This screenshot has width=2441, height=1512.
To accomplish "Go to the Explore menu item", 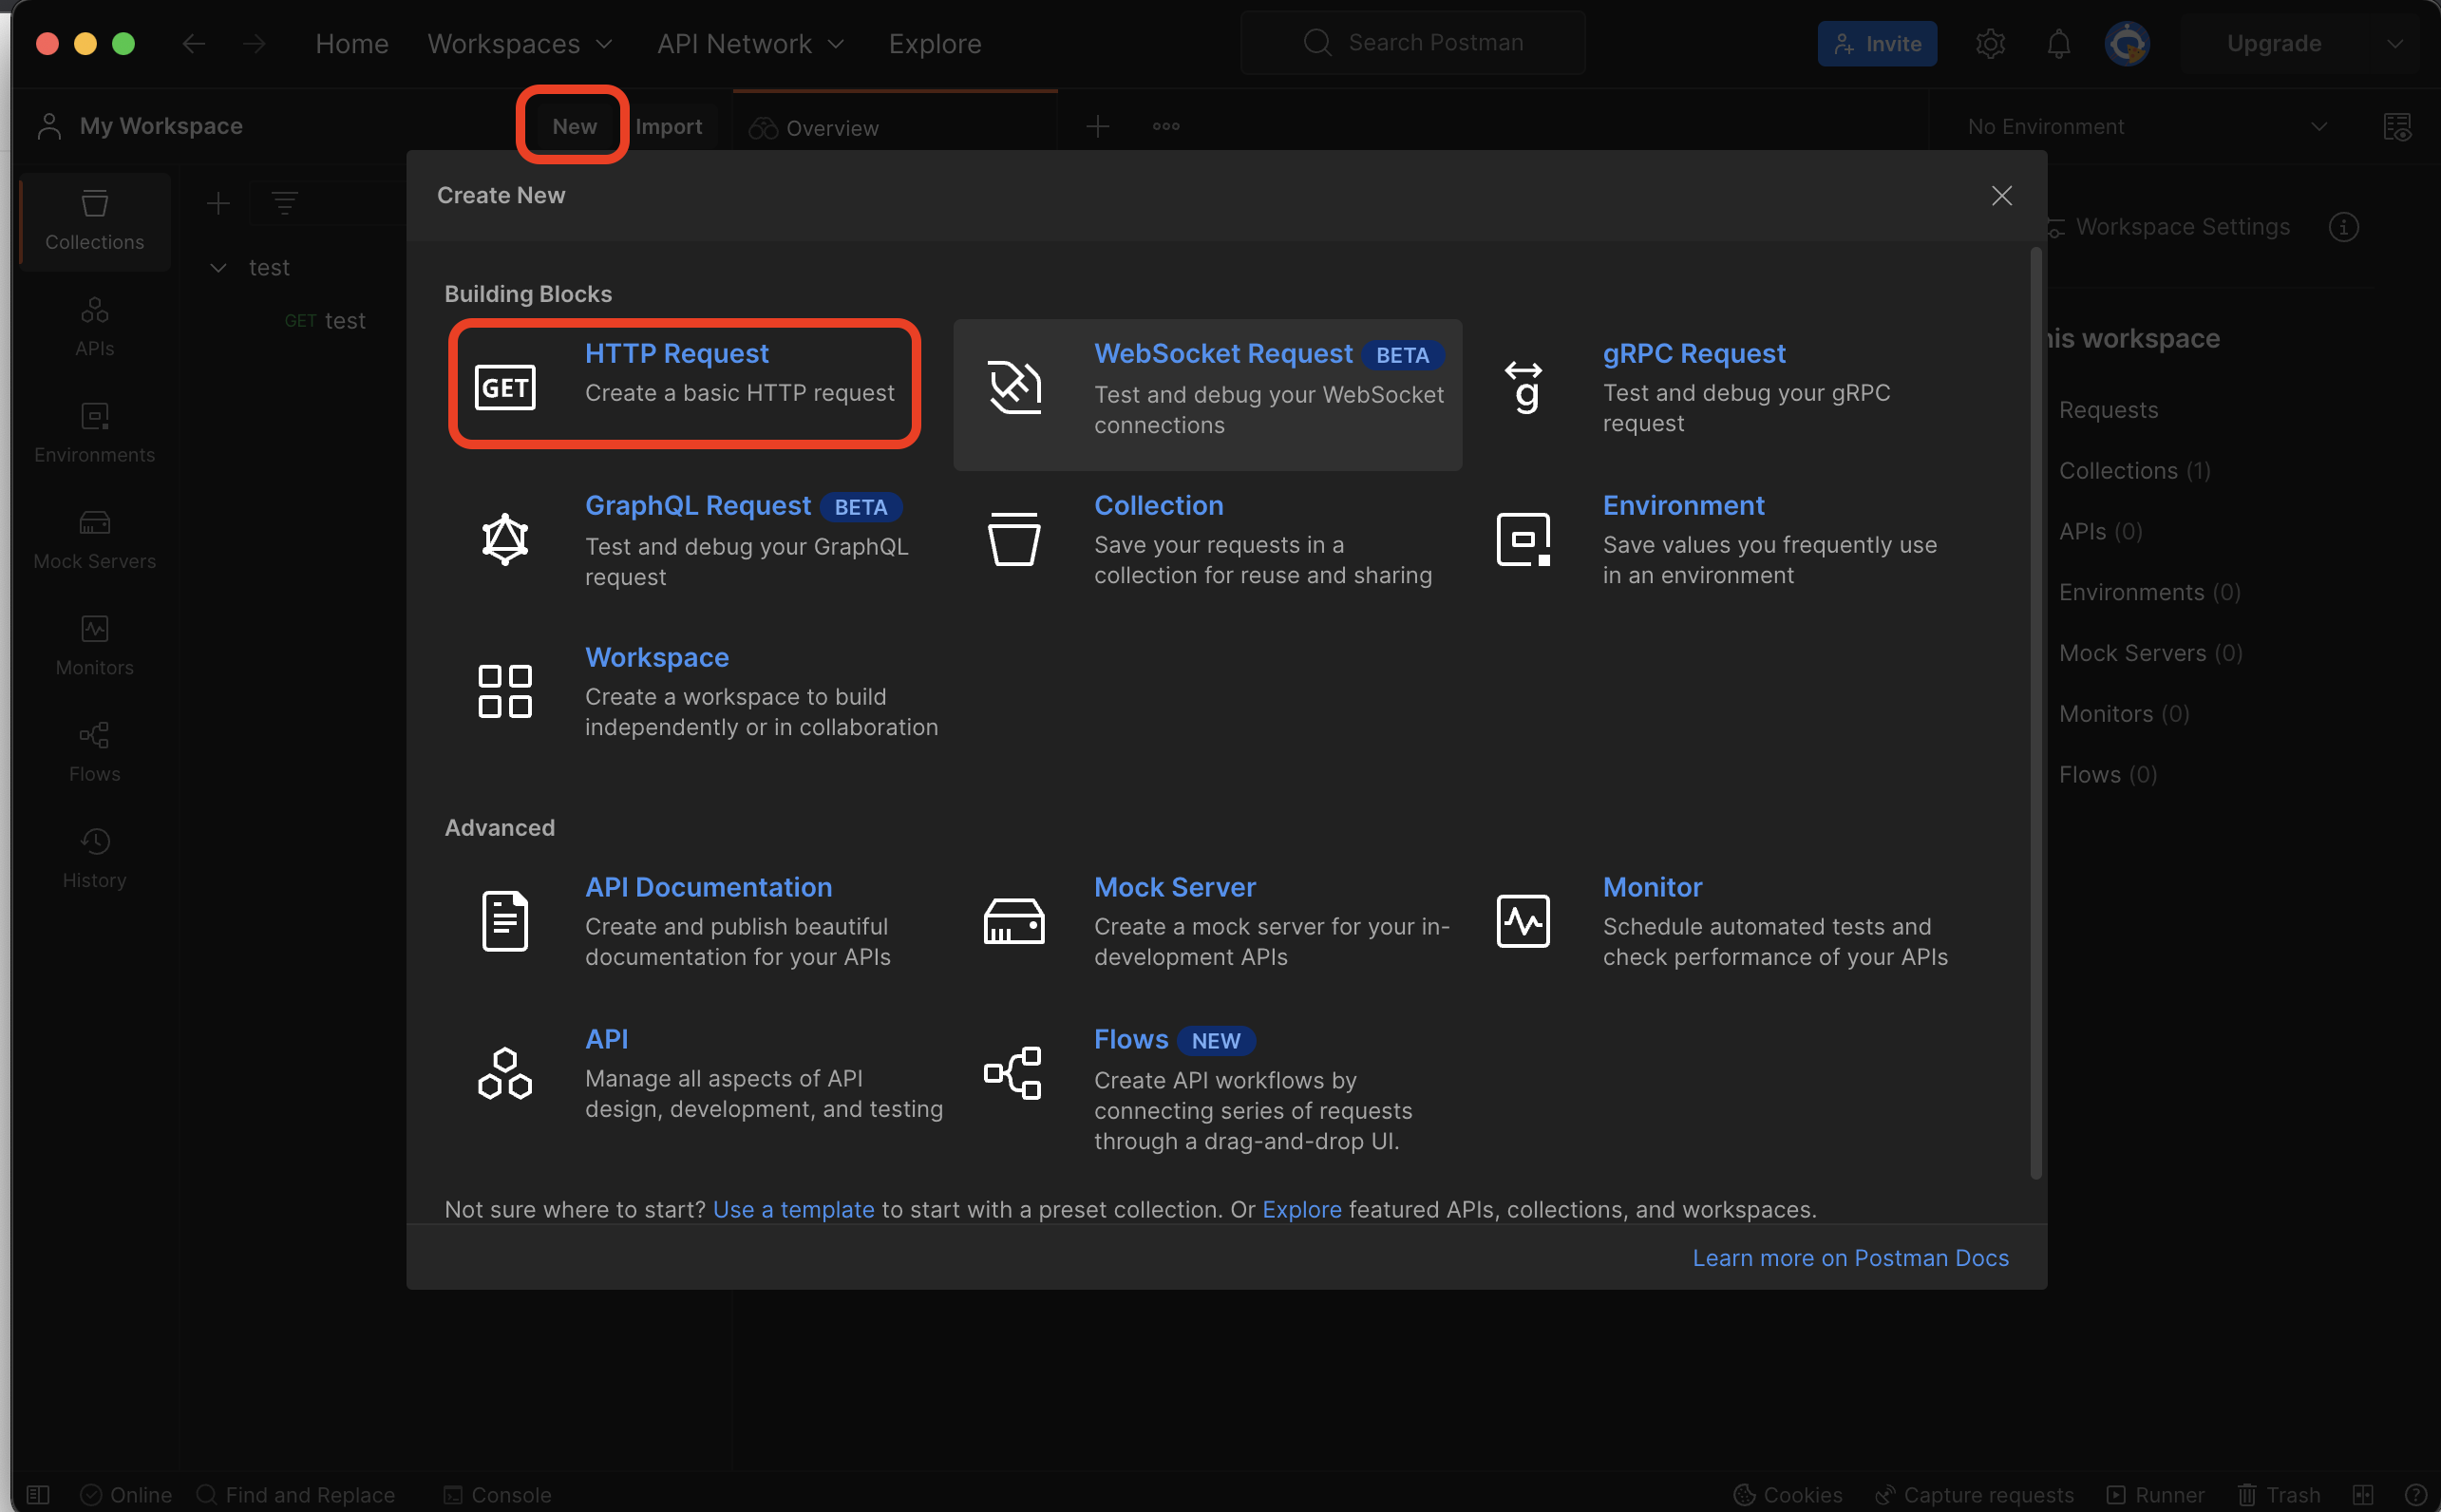I will [935, 44].
